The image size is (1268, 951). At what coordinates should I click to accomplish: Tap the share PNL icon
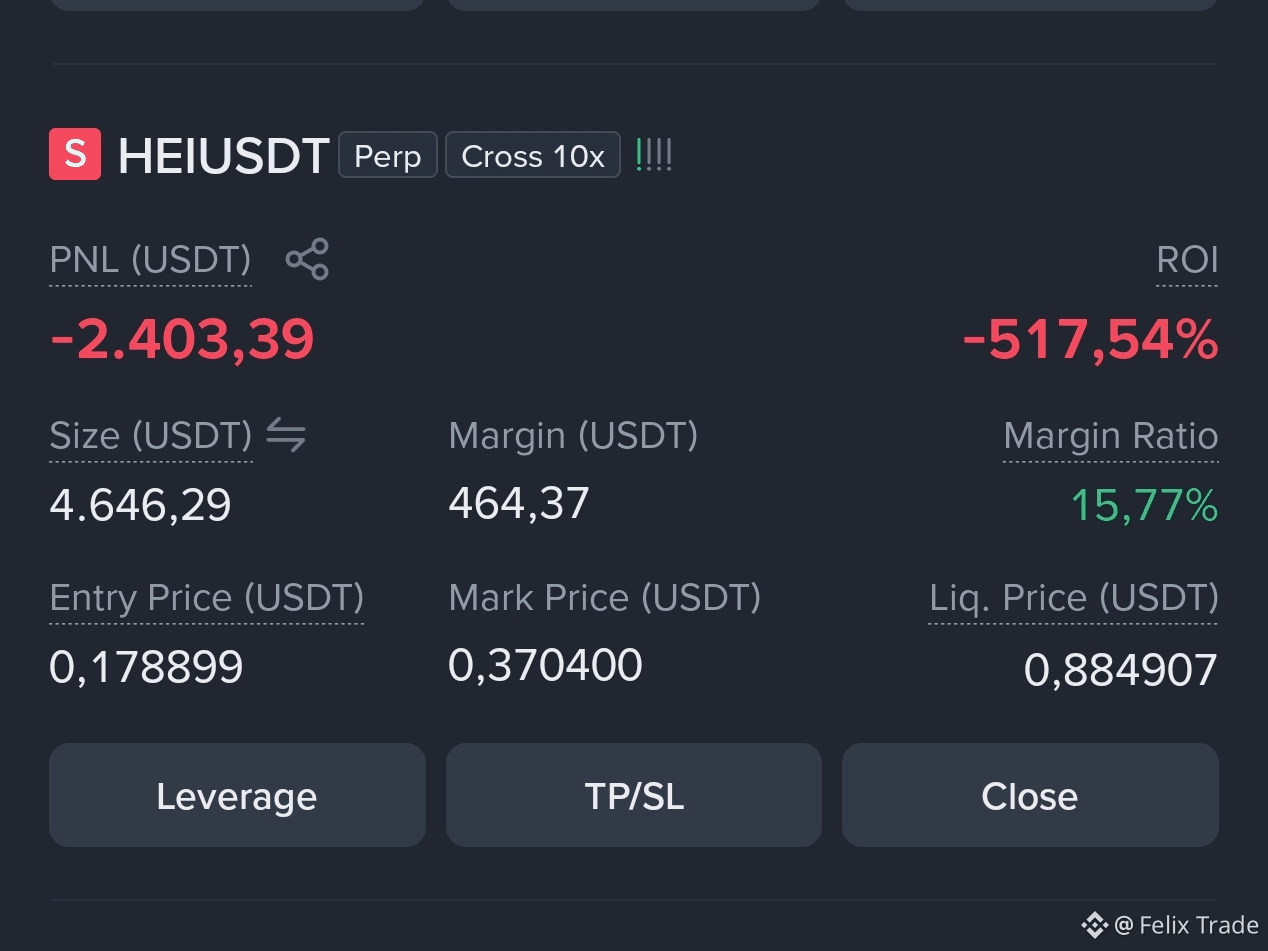tap(307, 259)
